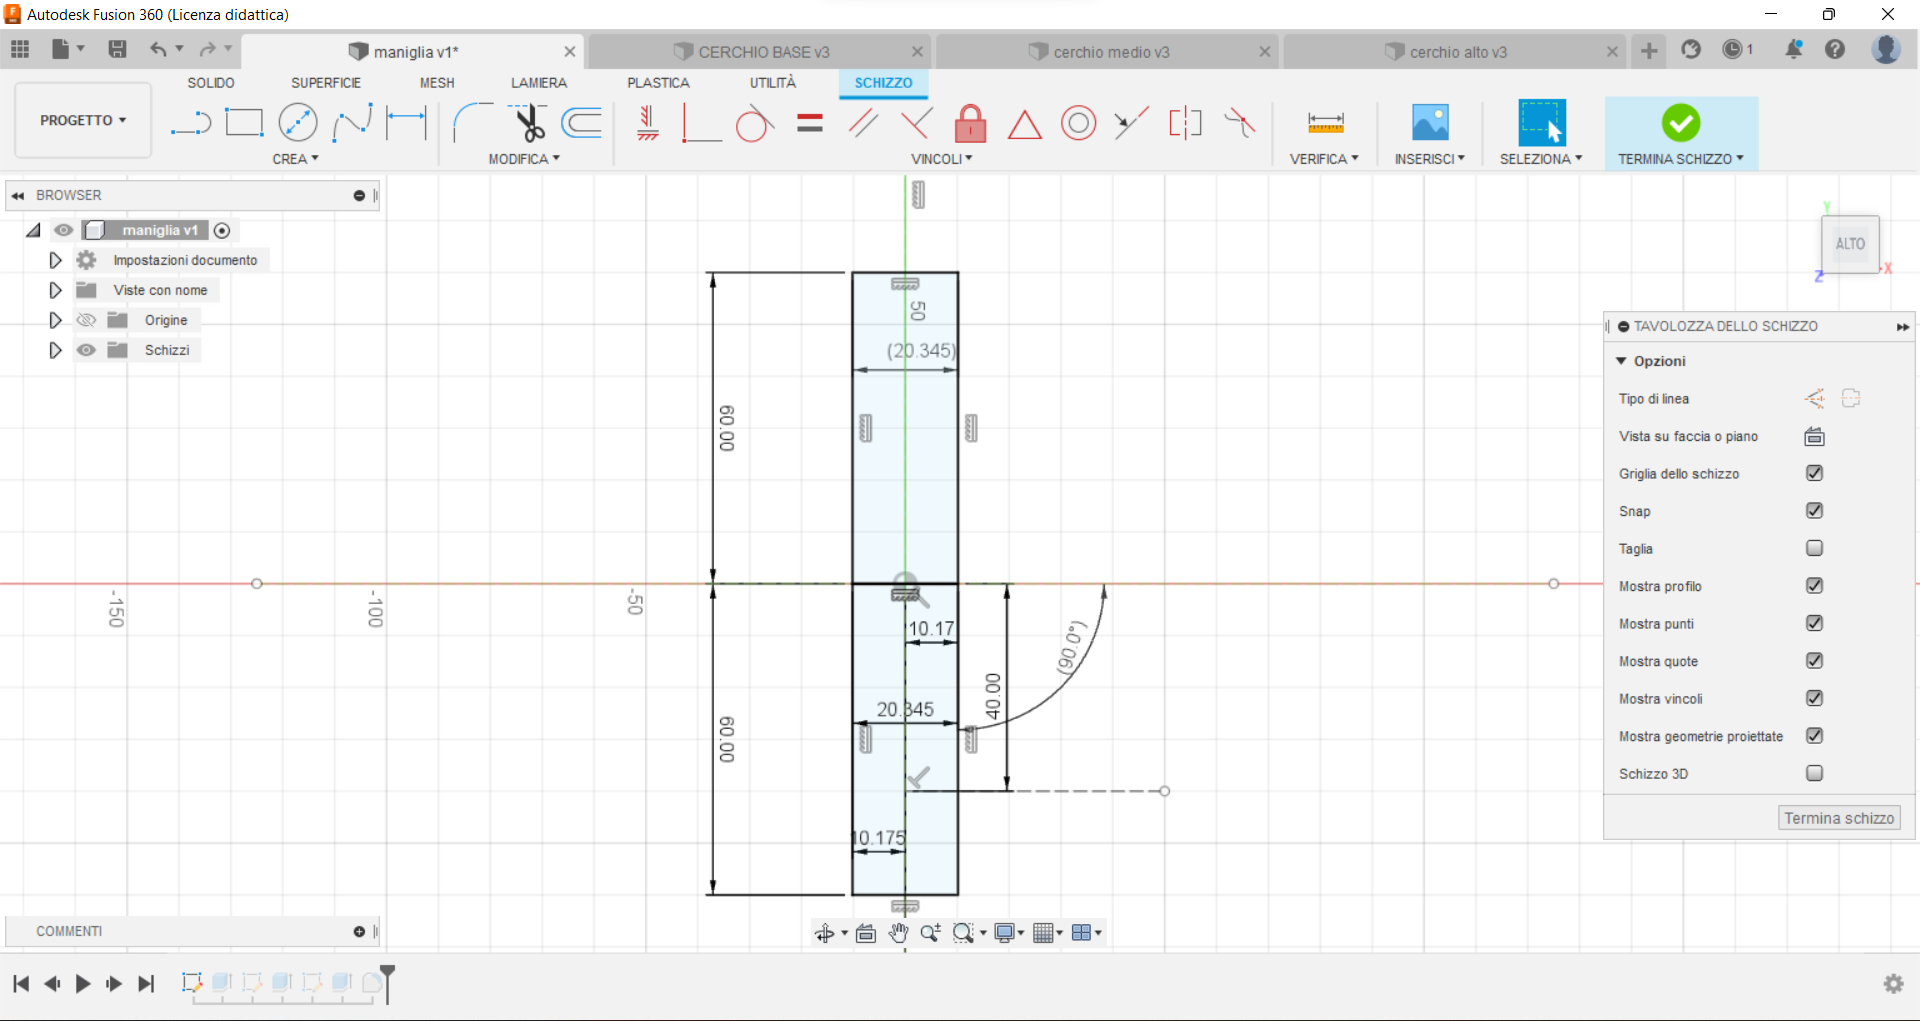Click green Finish Sketch checkmark
Screen dimensions: 1920x1021
tap(1680, 123)
